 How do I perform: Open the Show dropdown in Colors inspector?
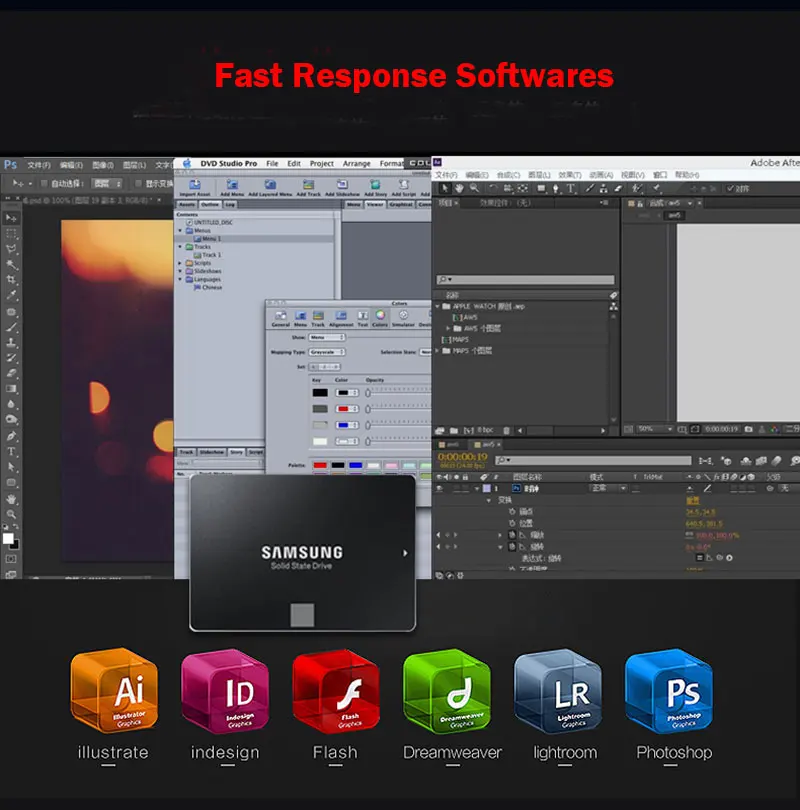(x=327, y=337)
